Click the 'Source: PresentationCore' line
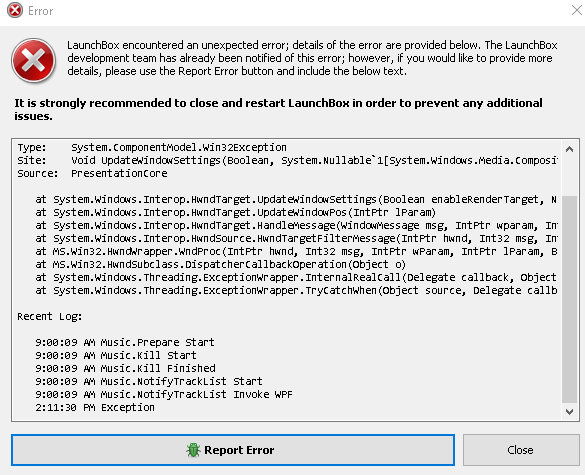Viewport: 585px width, 475px height. [92, 174]
